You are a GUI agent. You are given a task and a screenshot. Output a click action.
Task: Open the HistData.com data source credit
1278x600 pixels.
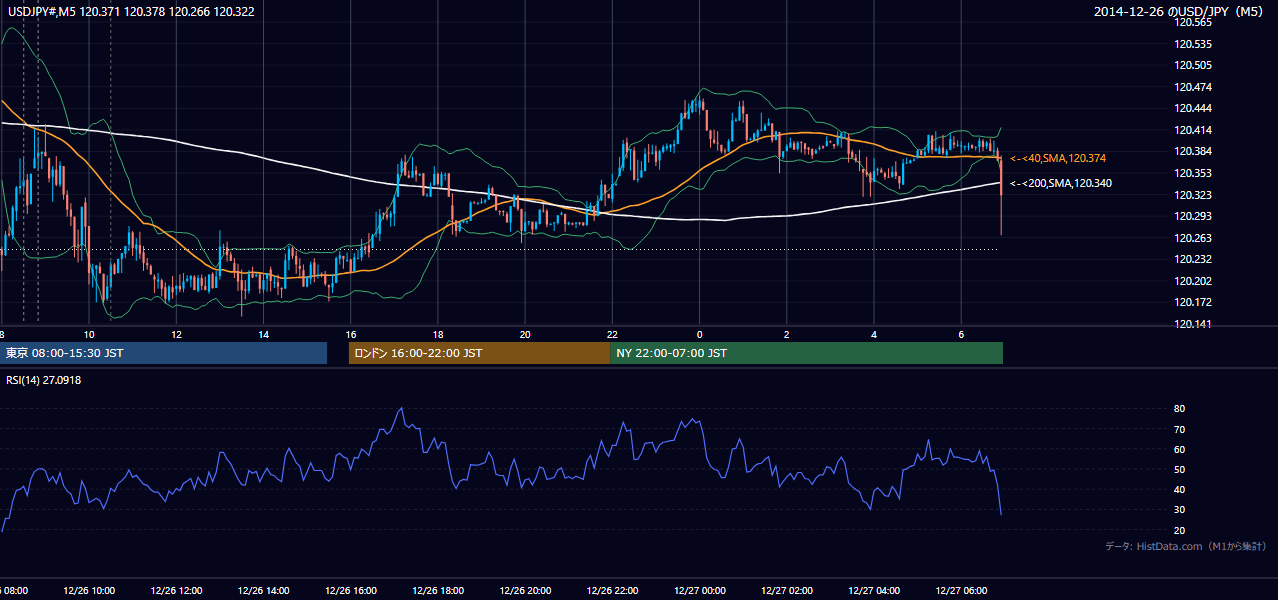tap(1185, 546)
